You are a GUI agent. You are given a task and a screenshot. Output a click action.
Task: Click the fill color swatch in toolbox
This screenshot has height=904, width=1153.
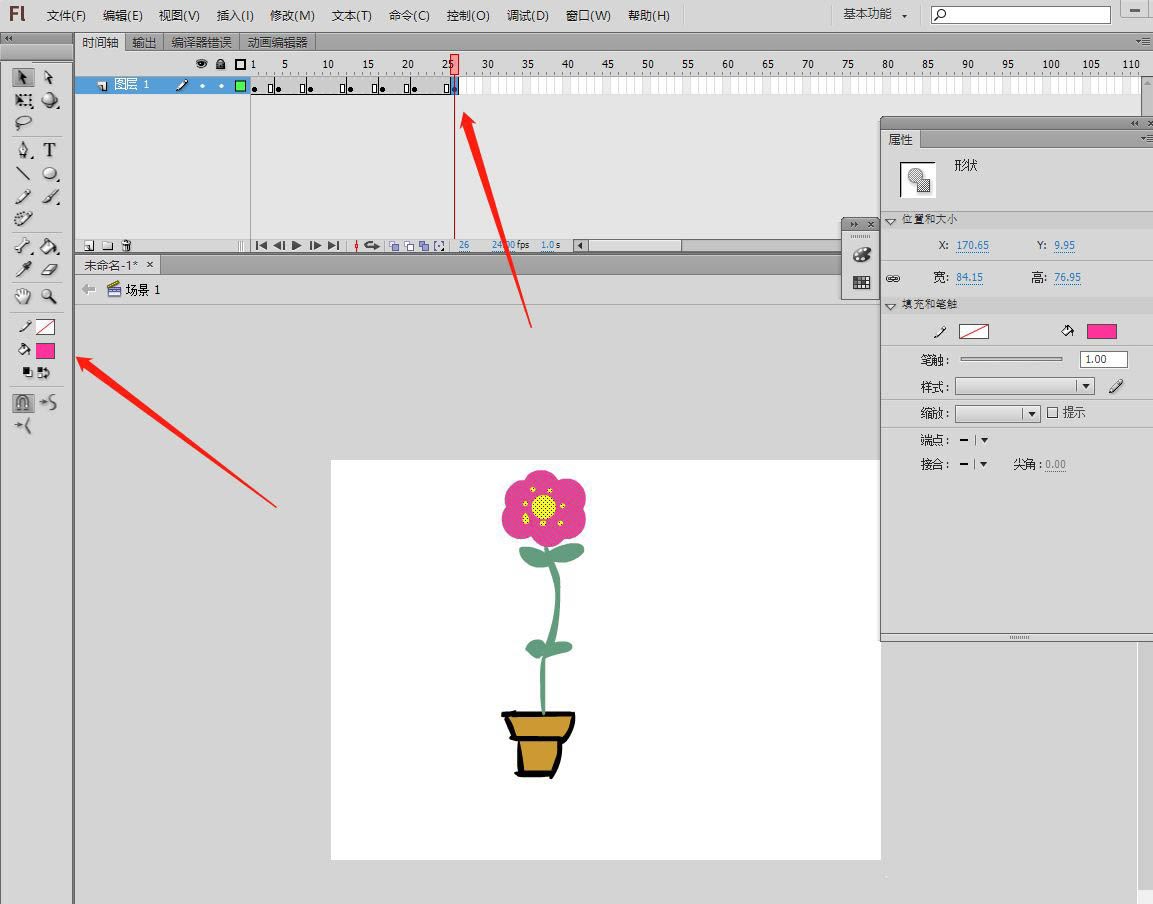45,351
